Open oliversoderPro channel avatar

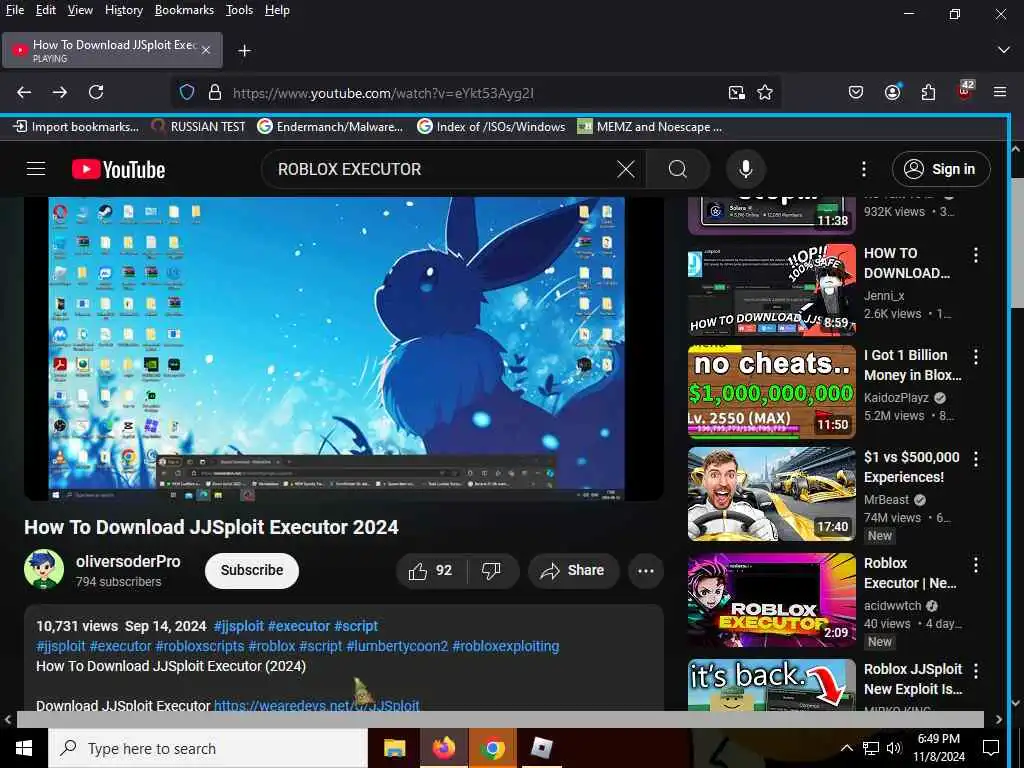44,569
